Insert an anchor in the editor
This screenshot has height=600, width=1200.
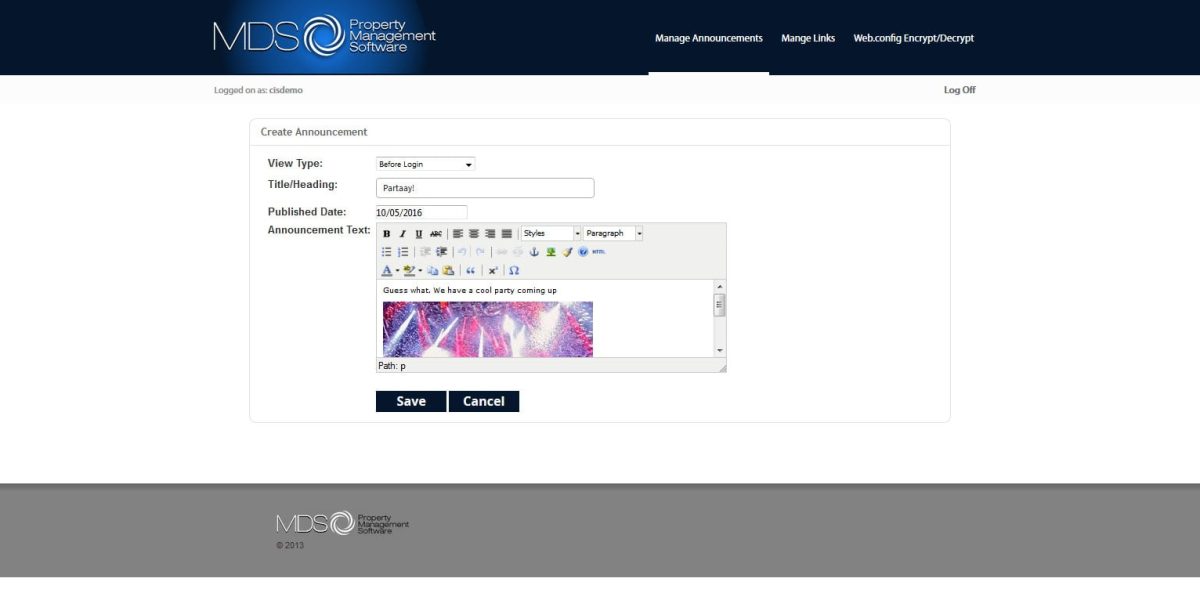pyautogui.click(x=533, y=251)
